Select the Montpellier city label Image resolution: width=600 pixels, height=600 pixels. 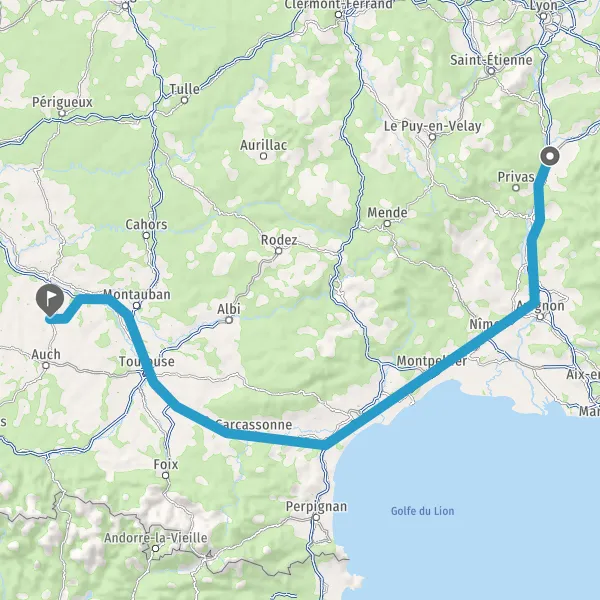pos(432,361)
